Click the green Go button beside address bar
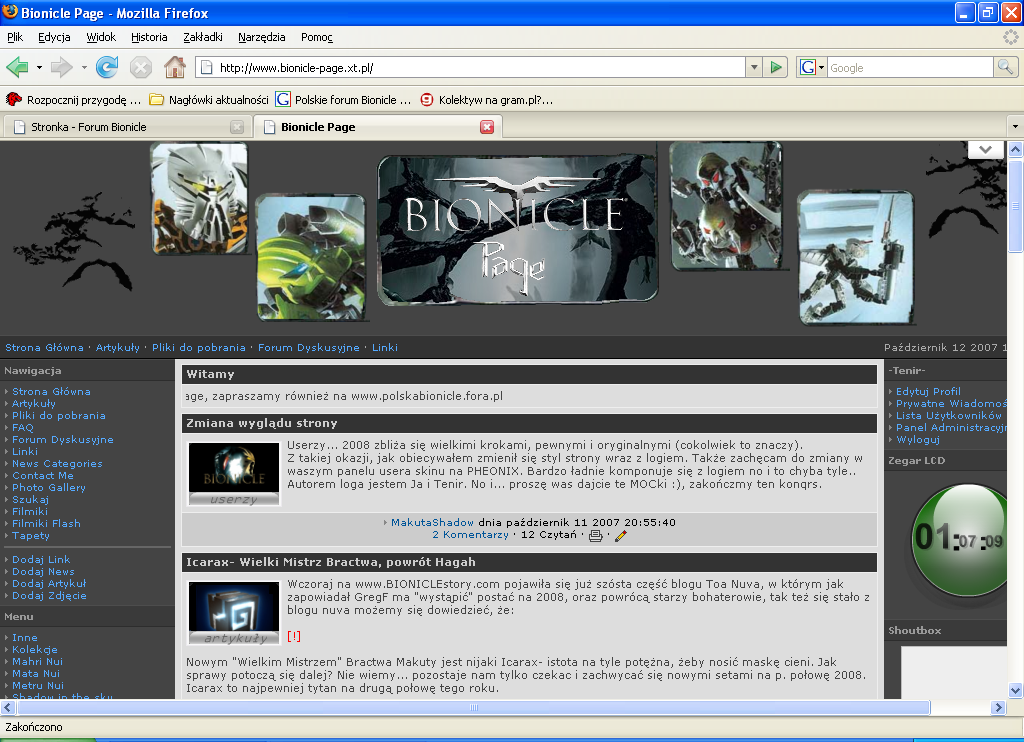1024x742 pixels. click(776, 67)
